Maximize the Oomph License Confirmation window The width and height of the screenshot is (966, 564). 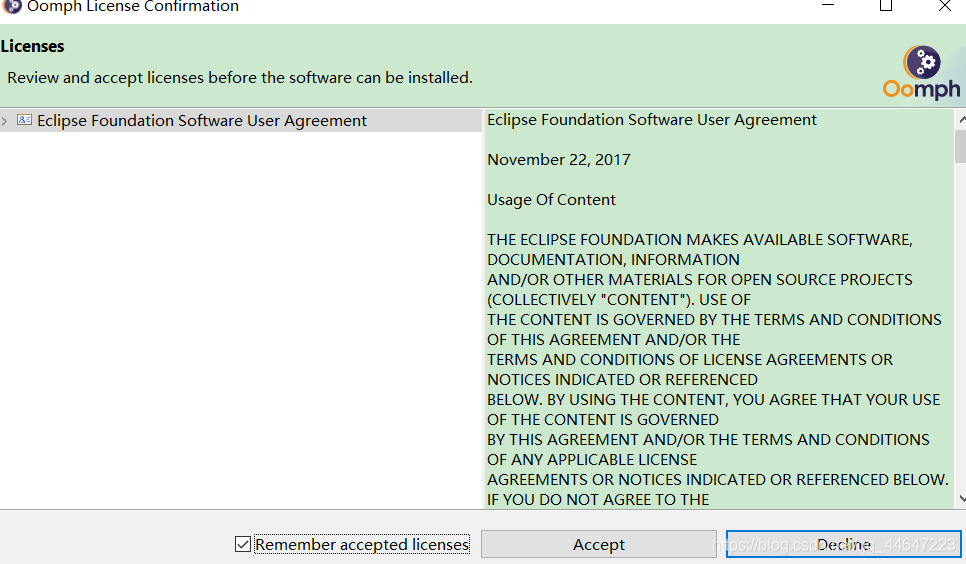click(886, 6)
